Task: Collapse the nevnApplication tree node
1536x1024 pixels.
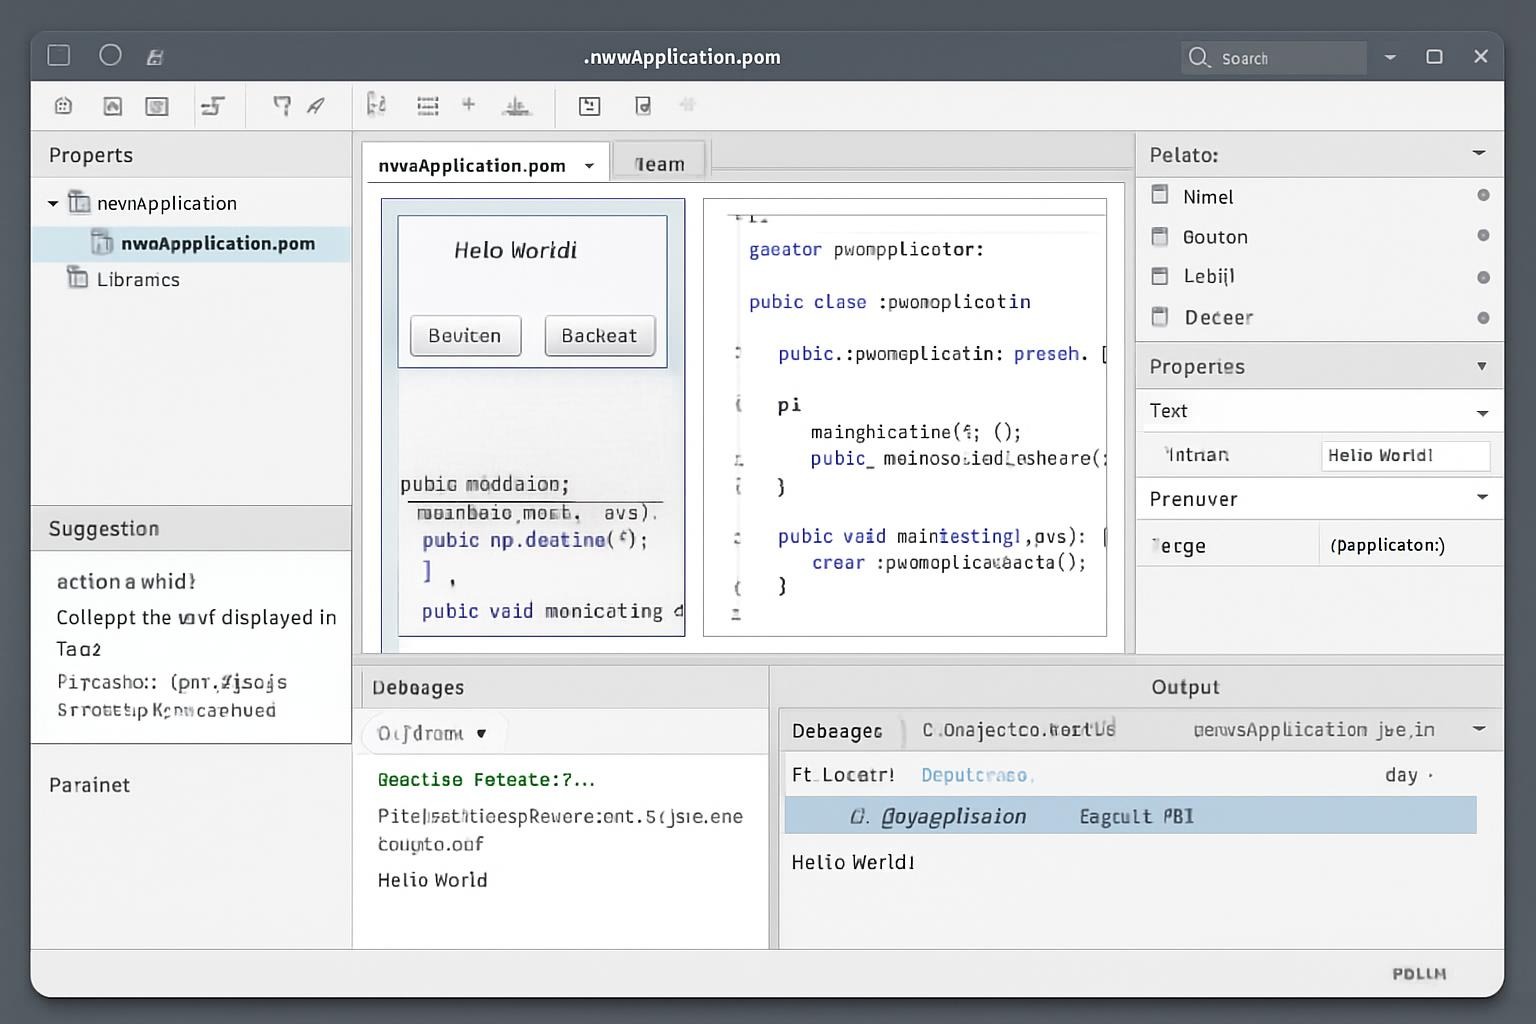Action: pos(53,204)
